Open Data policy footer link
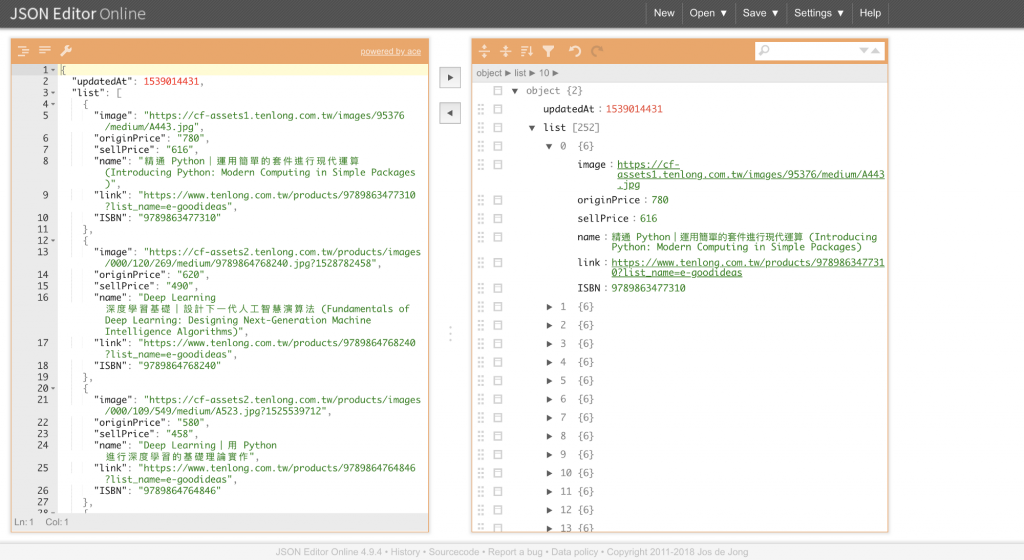 click(574, 552)
